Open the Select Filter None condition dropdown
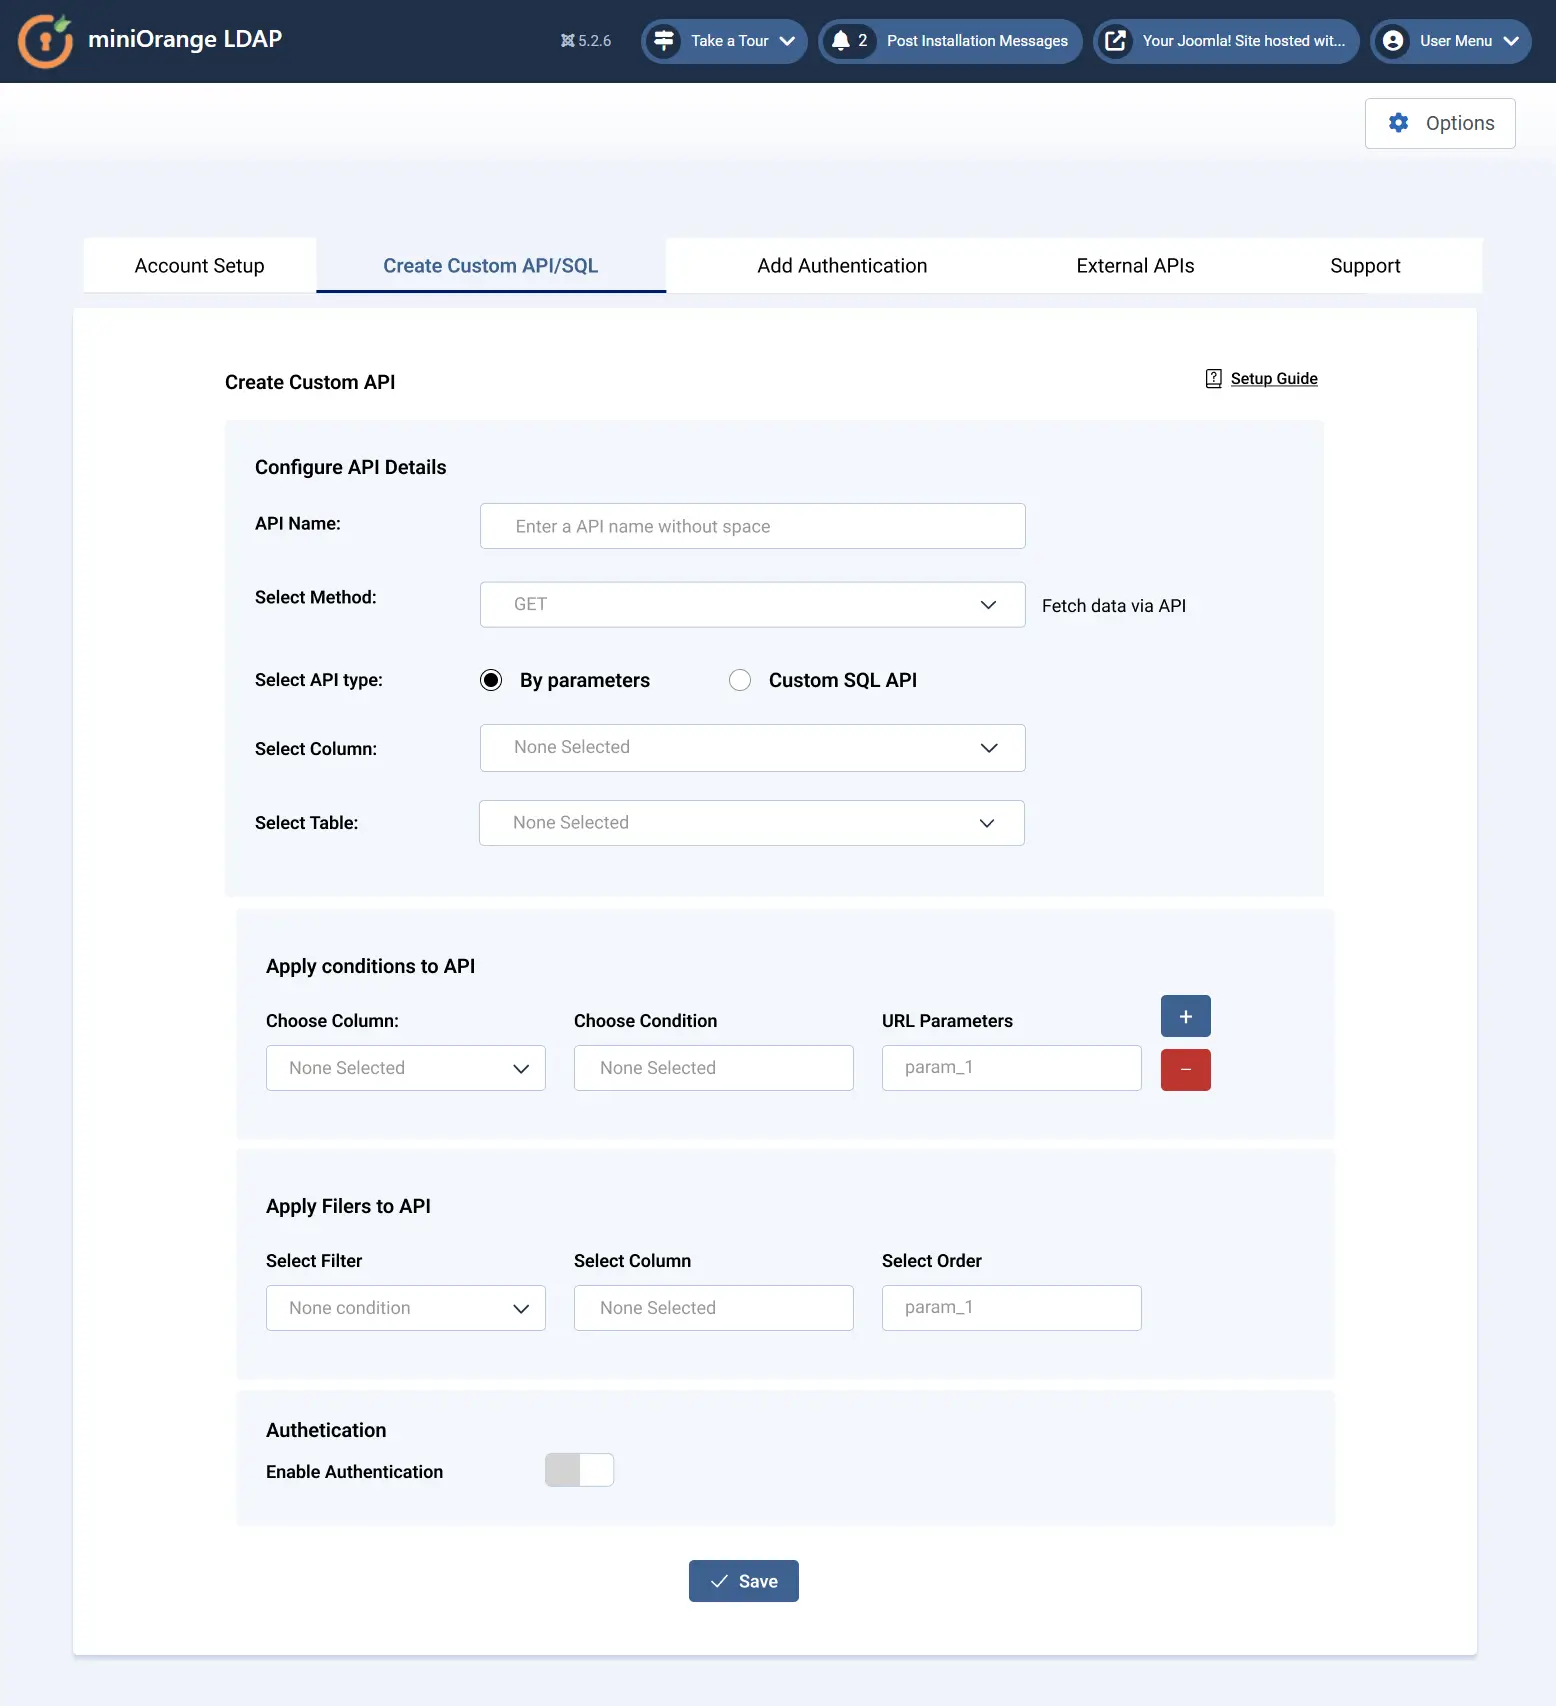 tap(405, 1308)
